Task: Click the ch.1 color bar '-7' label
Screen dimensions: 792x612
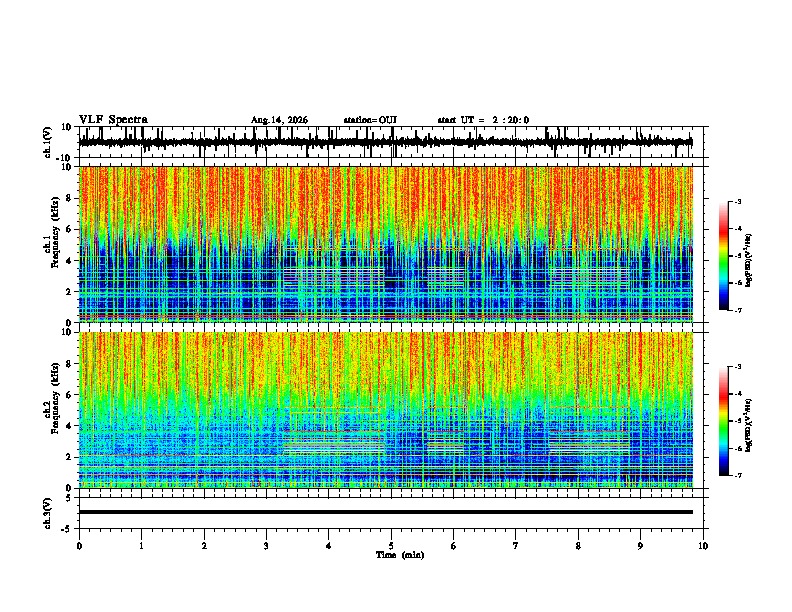Action: click(737, 310)
